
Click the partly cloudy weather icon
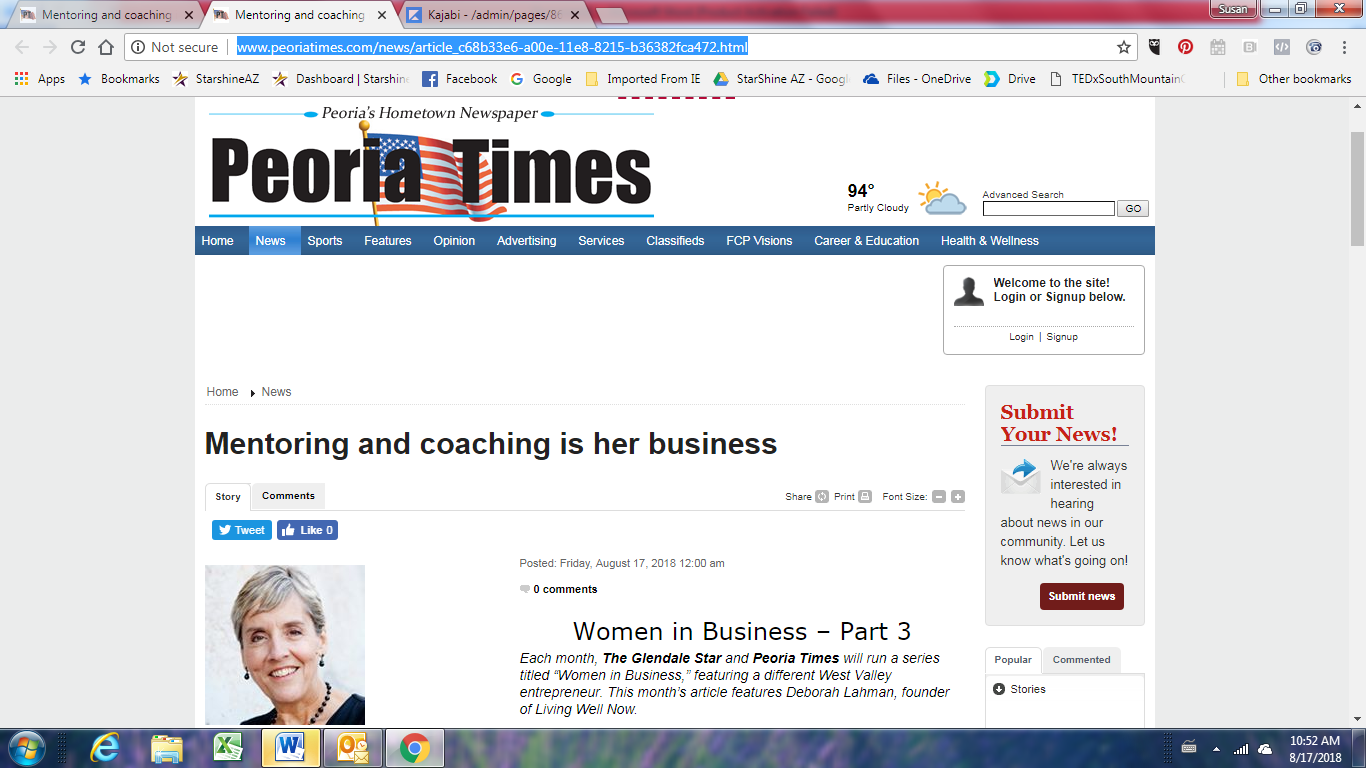point(942,199)
